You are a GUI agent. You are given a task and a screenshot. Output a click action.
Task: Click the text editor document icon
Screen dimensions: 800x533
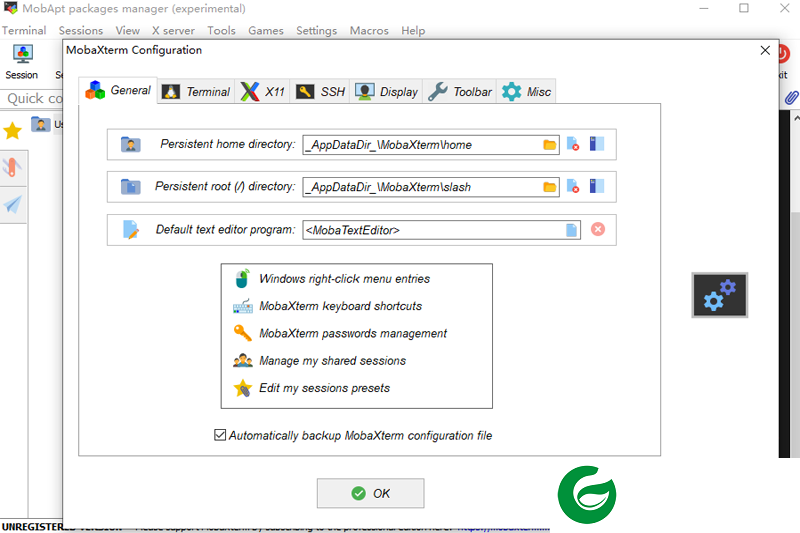pos(131,230)
